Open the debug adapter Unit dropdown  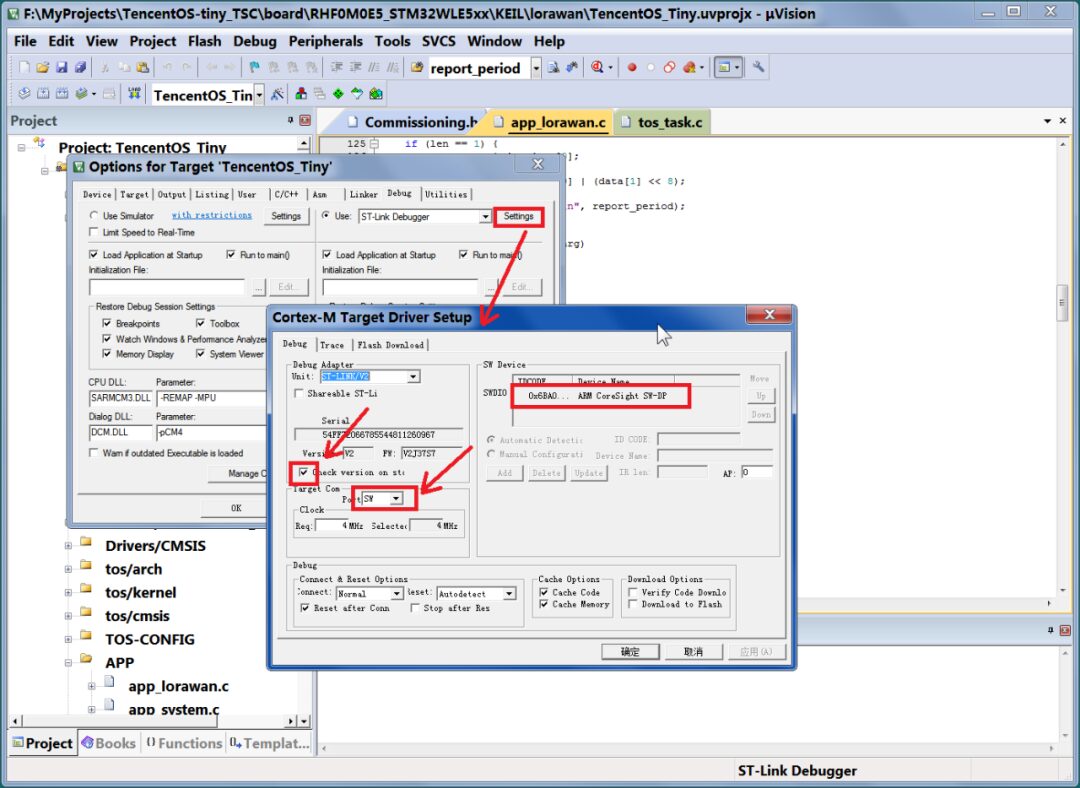pos(413,377)
